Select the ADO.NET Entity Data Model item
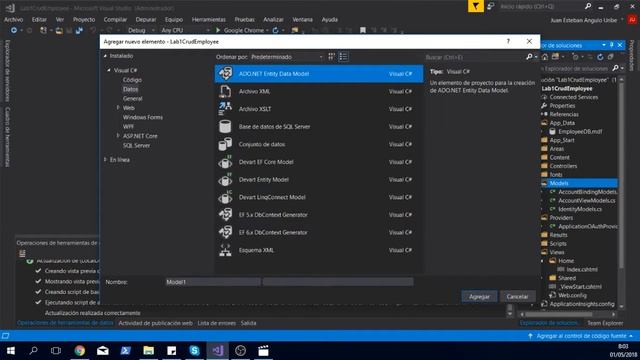The height and width of the screenshot is (360, 640). (x=319, y=74)
